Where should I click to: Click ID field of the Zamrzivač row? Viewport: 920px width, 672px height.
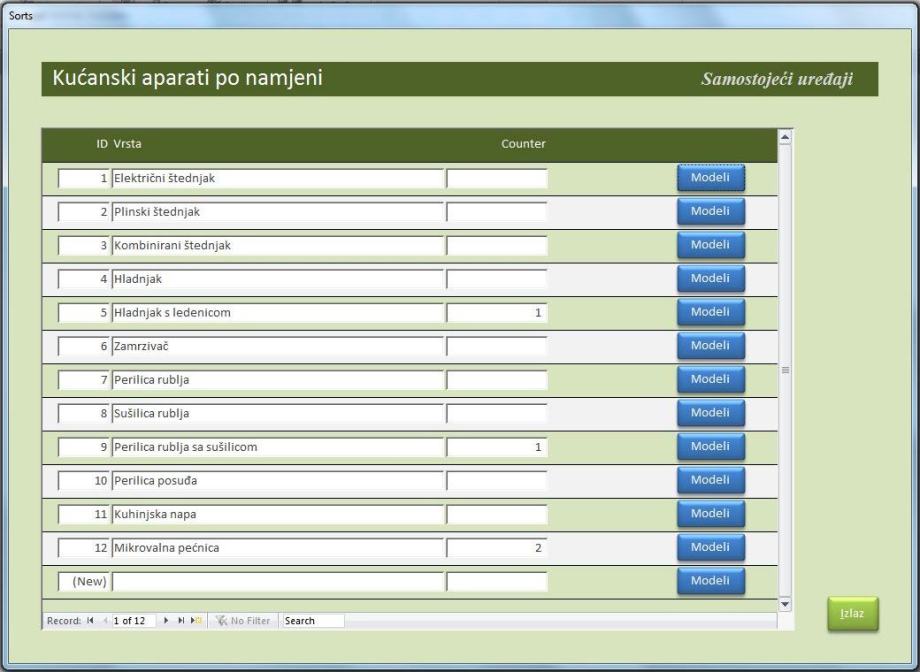click(x=84, y=346)
